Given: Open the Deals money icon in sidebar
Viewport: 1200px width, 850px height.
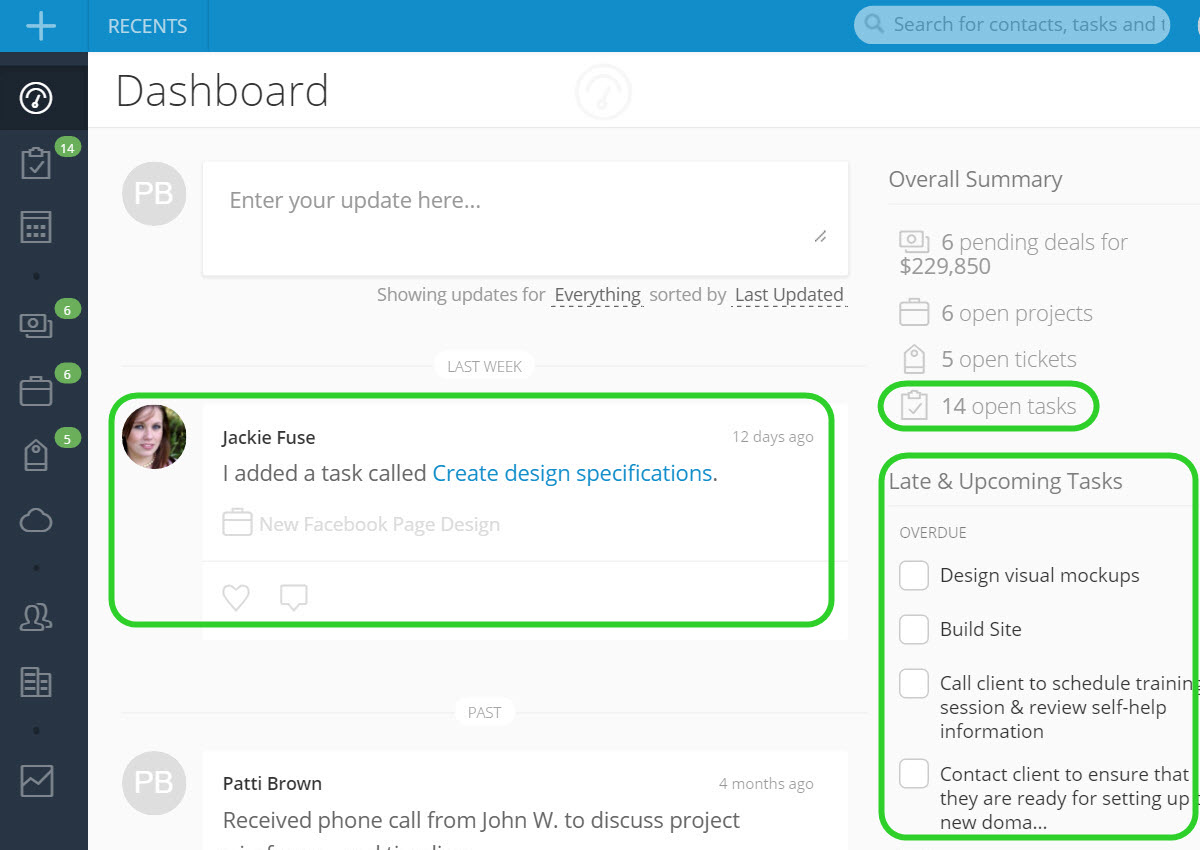Looking at the screenshot, I should (x=36, y=325).
